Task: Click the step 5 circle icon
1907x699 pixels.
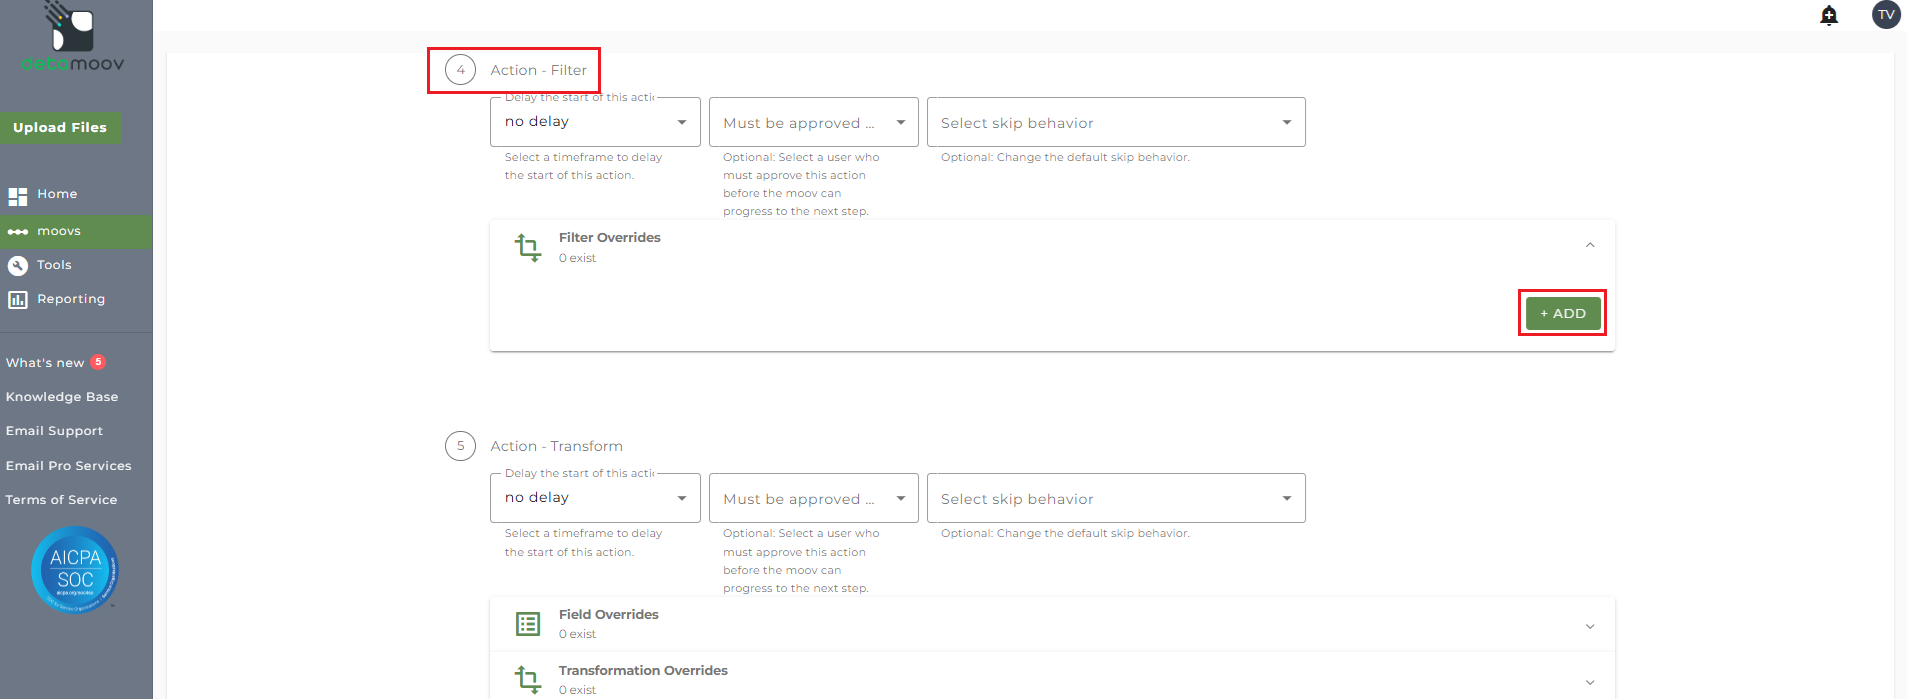Action: click(x=460, y=446)
